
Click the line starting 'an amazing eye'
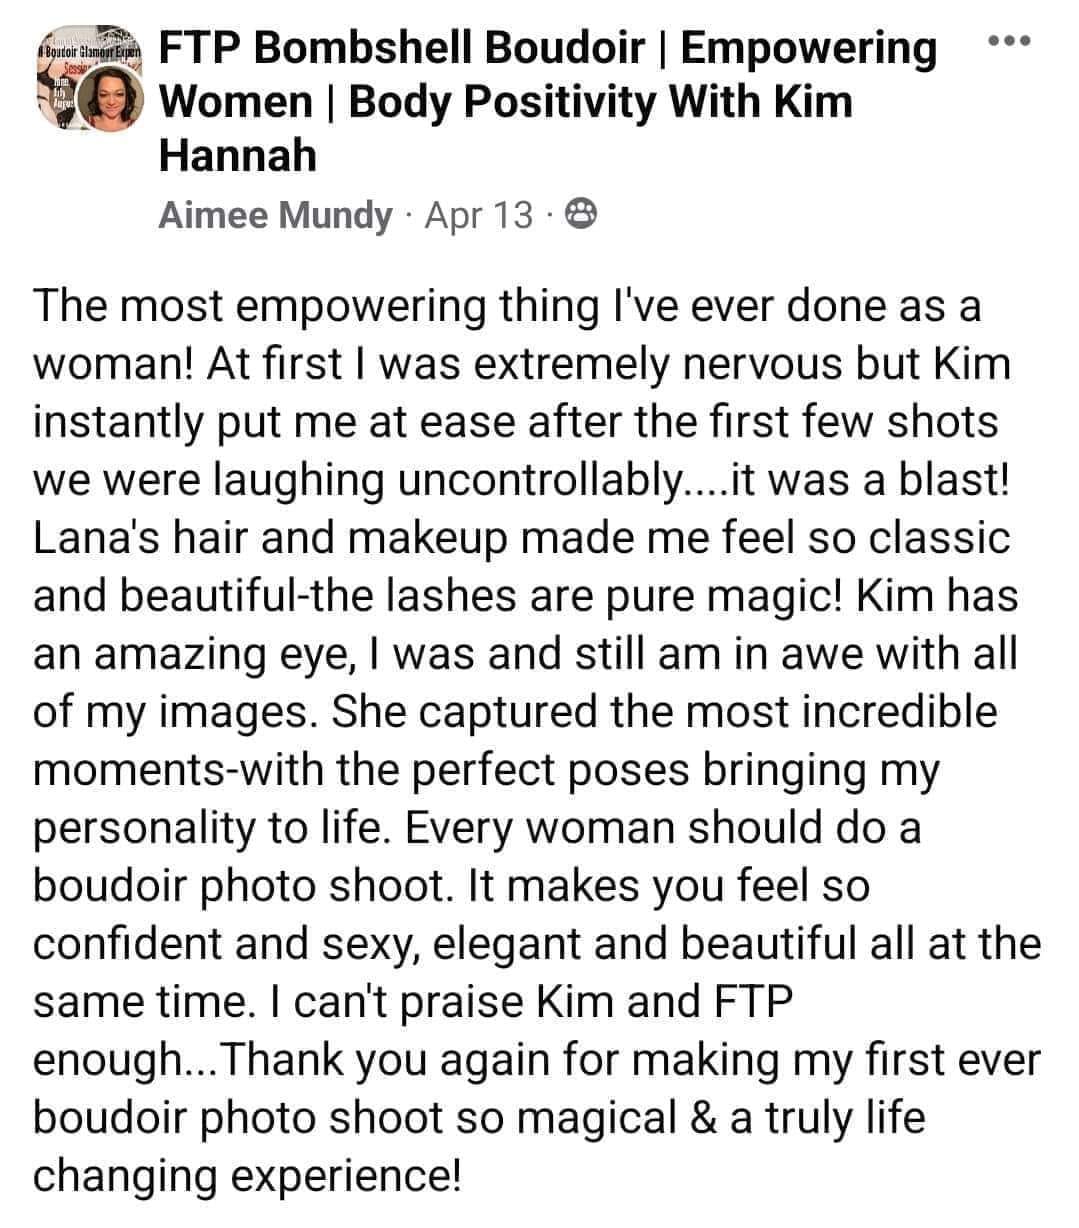[524, 653]
